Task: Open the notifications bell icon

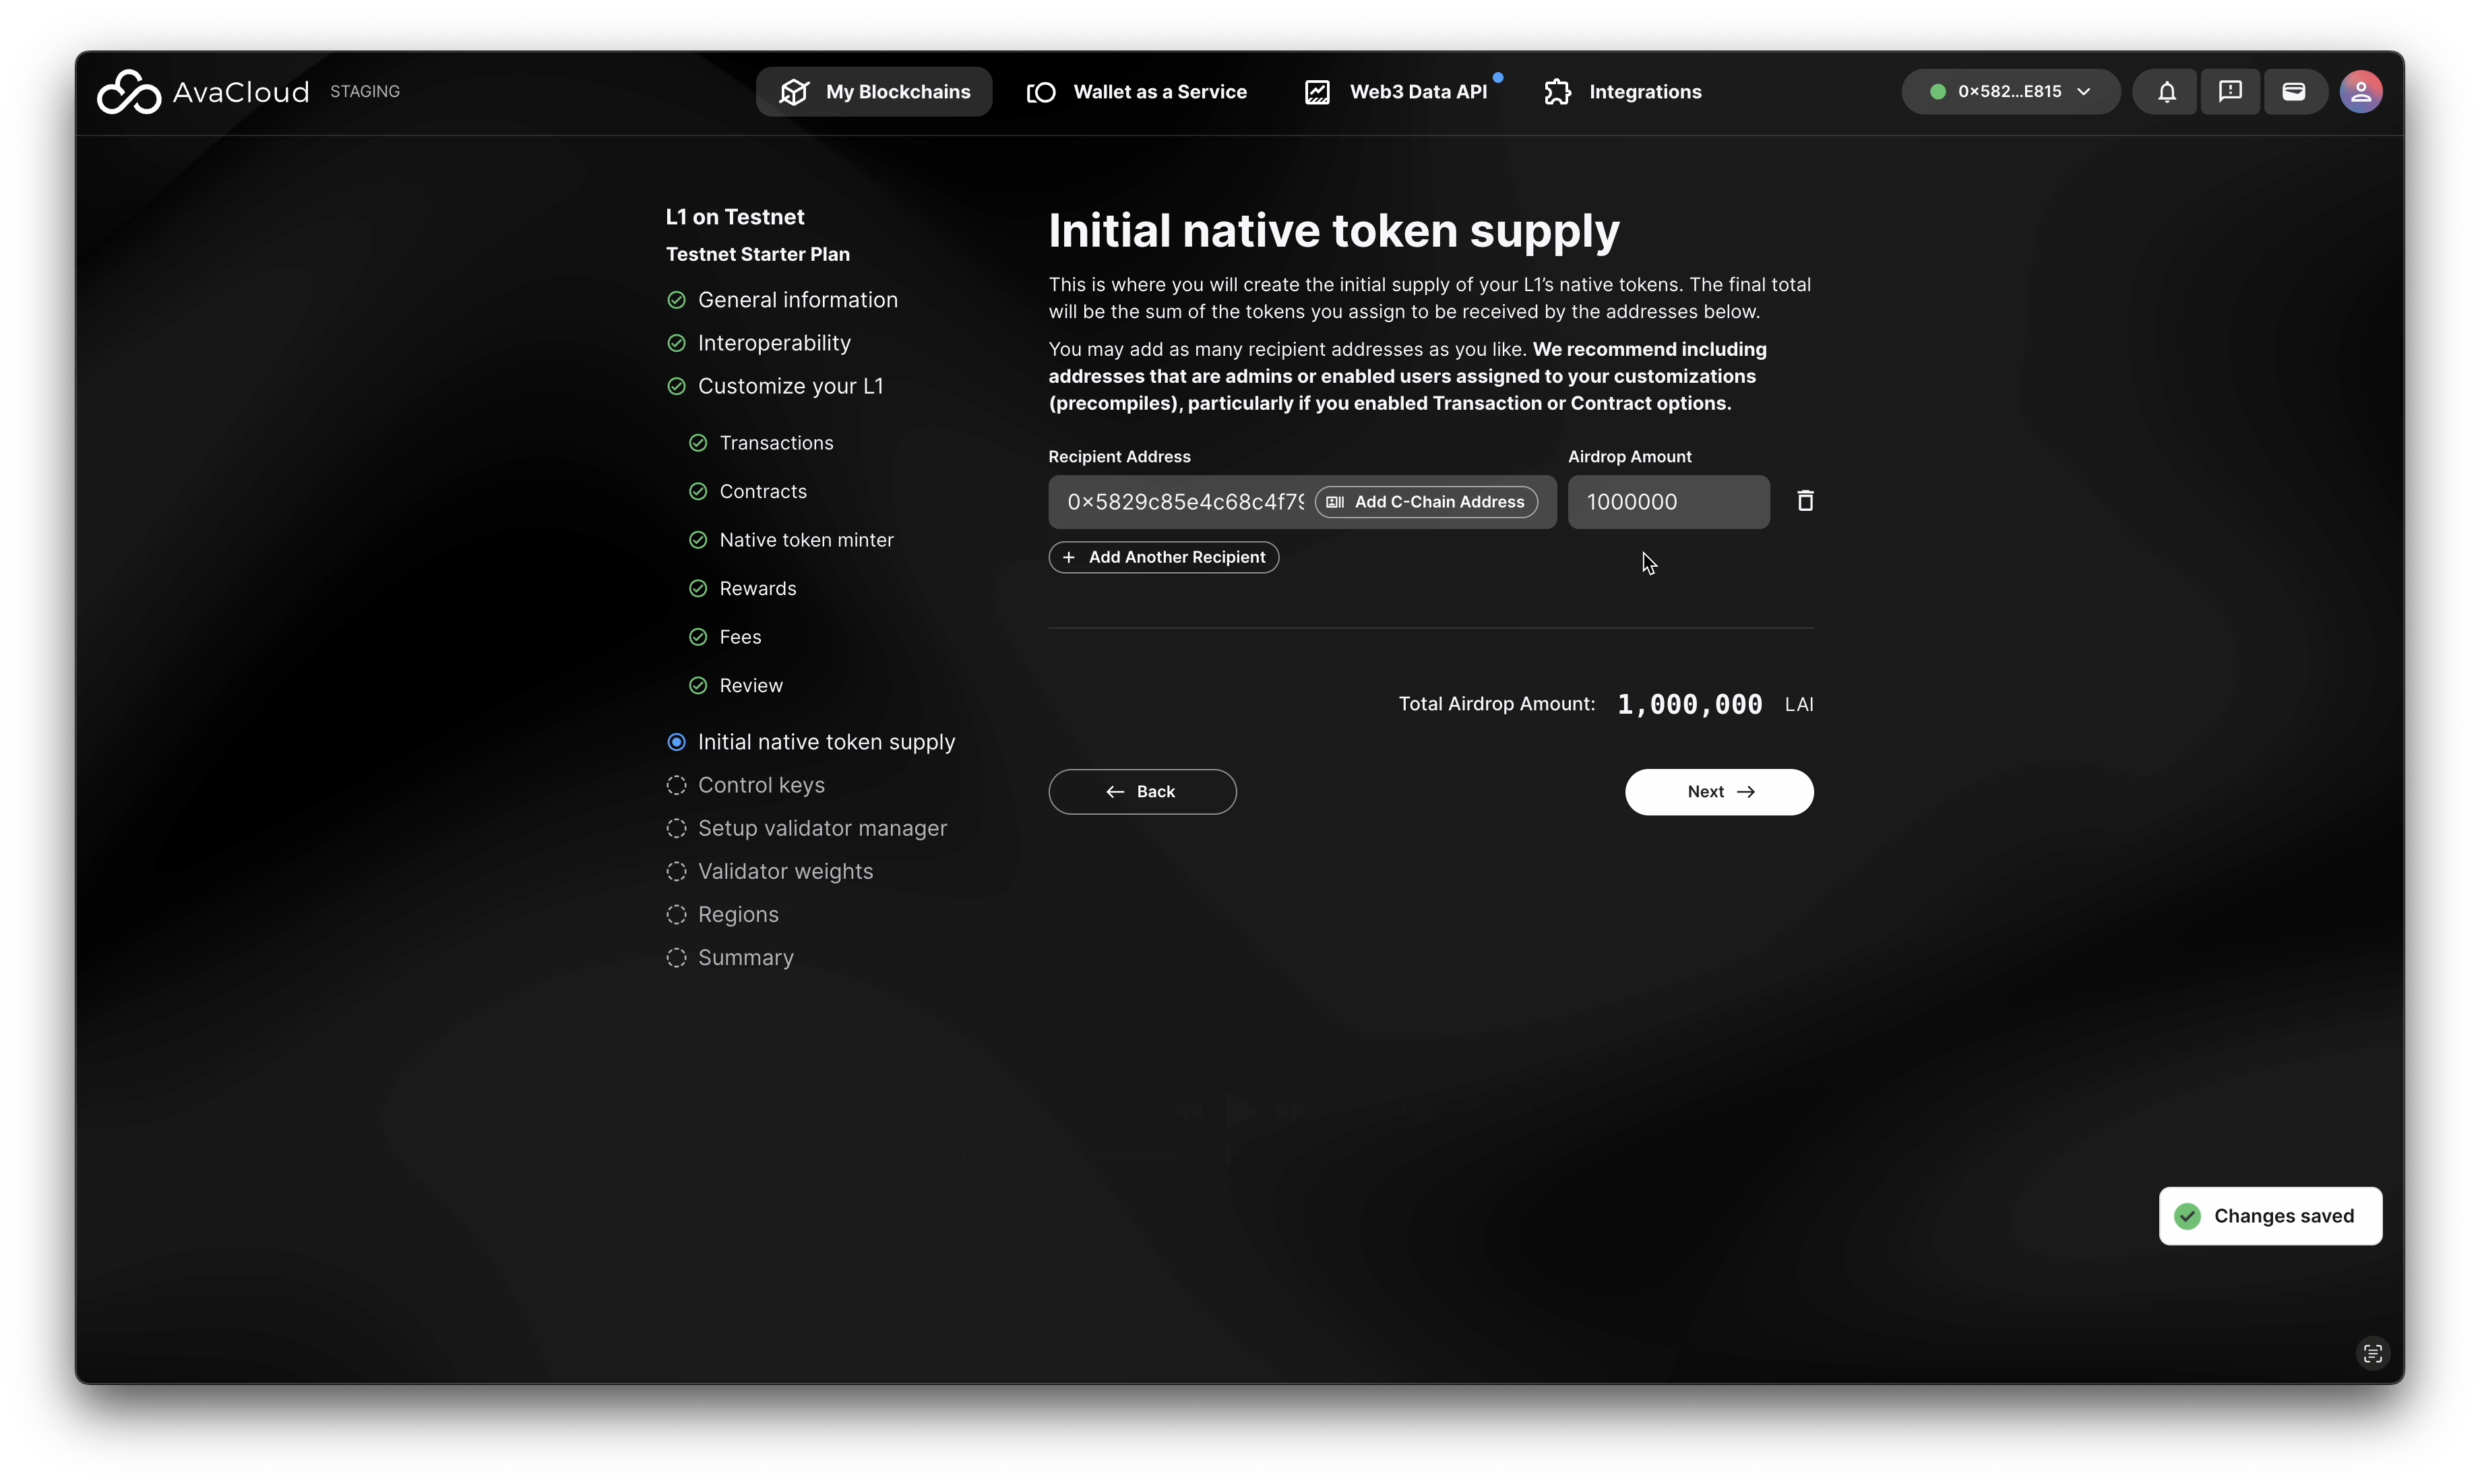Action: click(x=2166, y=92)
